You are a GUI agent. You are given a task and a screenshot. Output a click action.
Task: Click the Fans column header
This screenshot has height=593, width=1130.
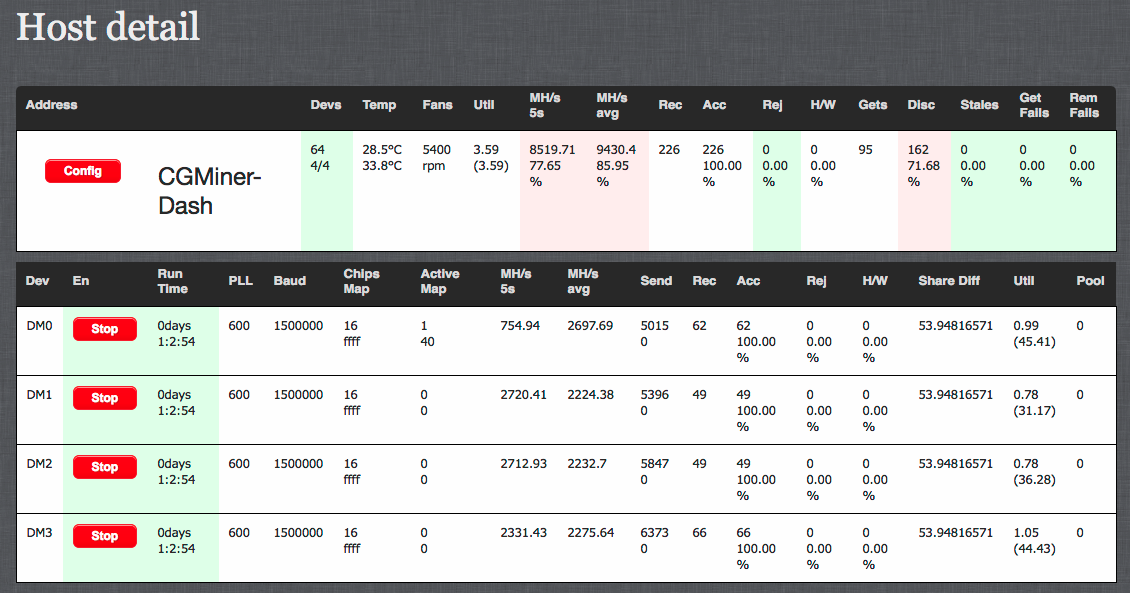pos(437,104)
